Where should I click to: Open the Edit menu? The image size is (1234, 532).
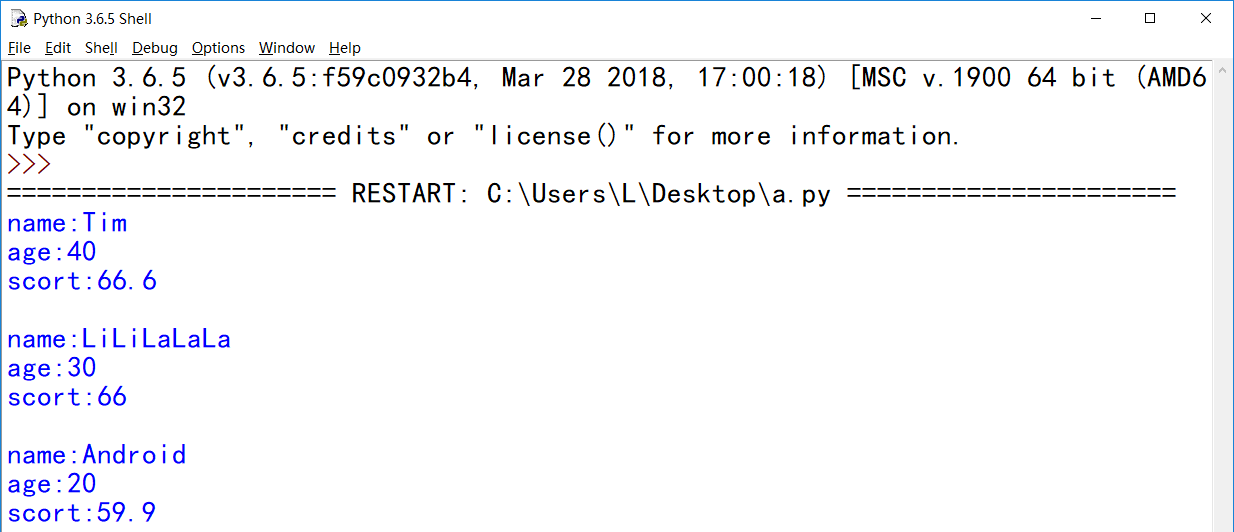tap(58, 48)
